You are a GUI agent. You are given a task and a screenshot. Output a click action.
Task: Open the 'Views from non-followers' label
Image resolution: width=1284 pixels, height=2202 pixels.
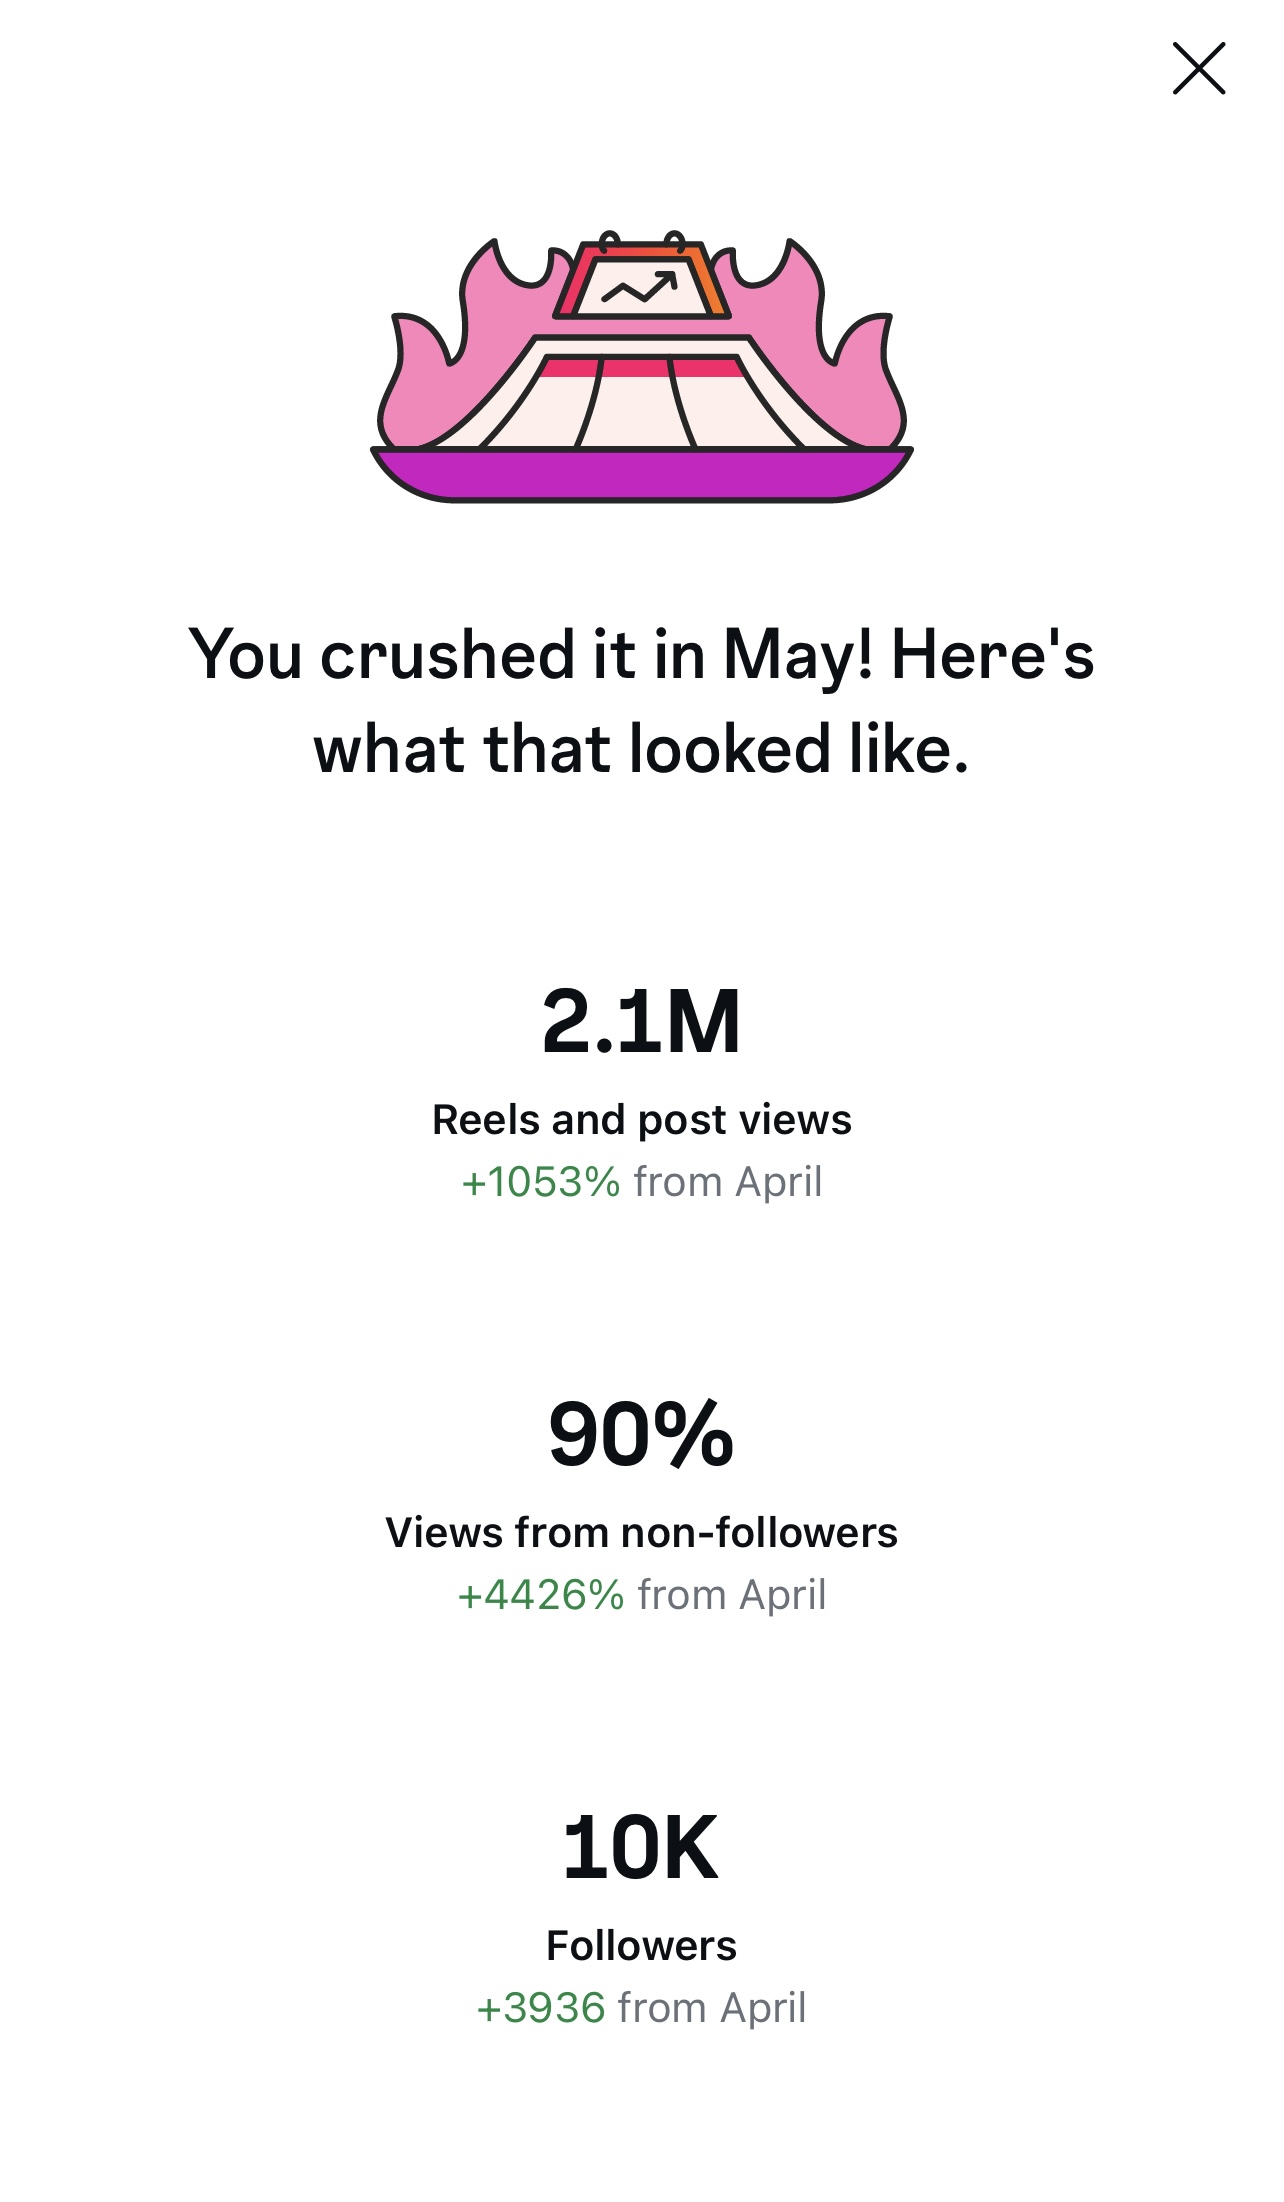tap(641, 1533)
